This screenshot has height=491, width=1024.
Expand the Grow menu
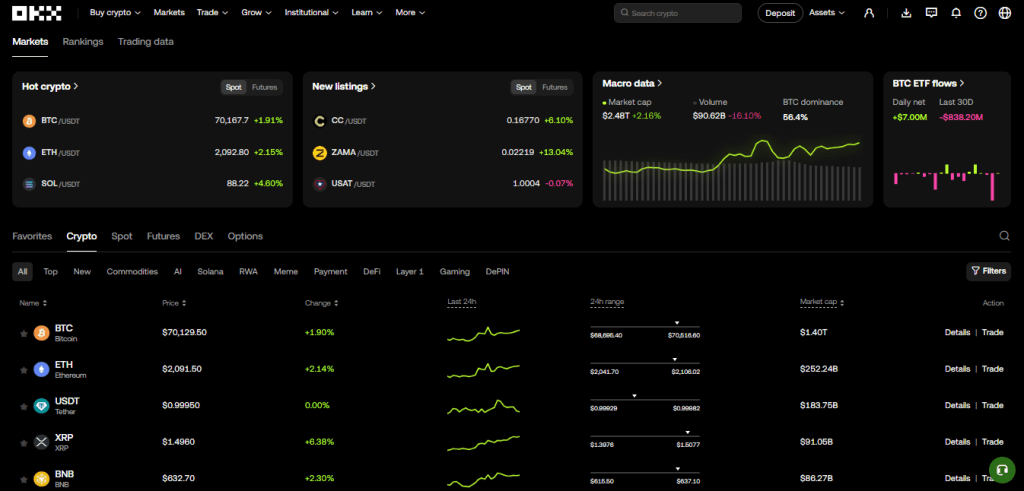pos(257,12)
